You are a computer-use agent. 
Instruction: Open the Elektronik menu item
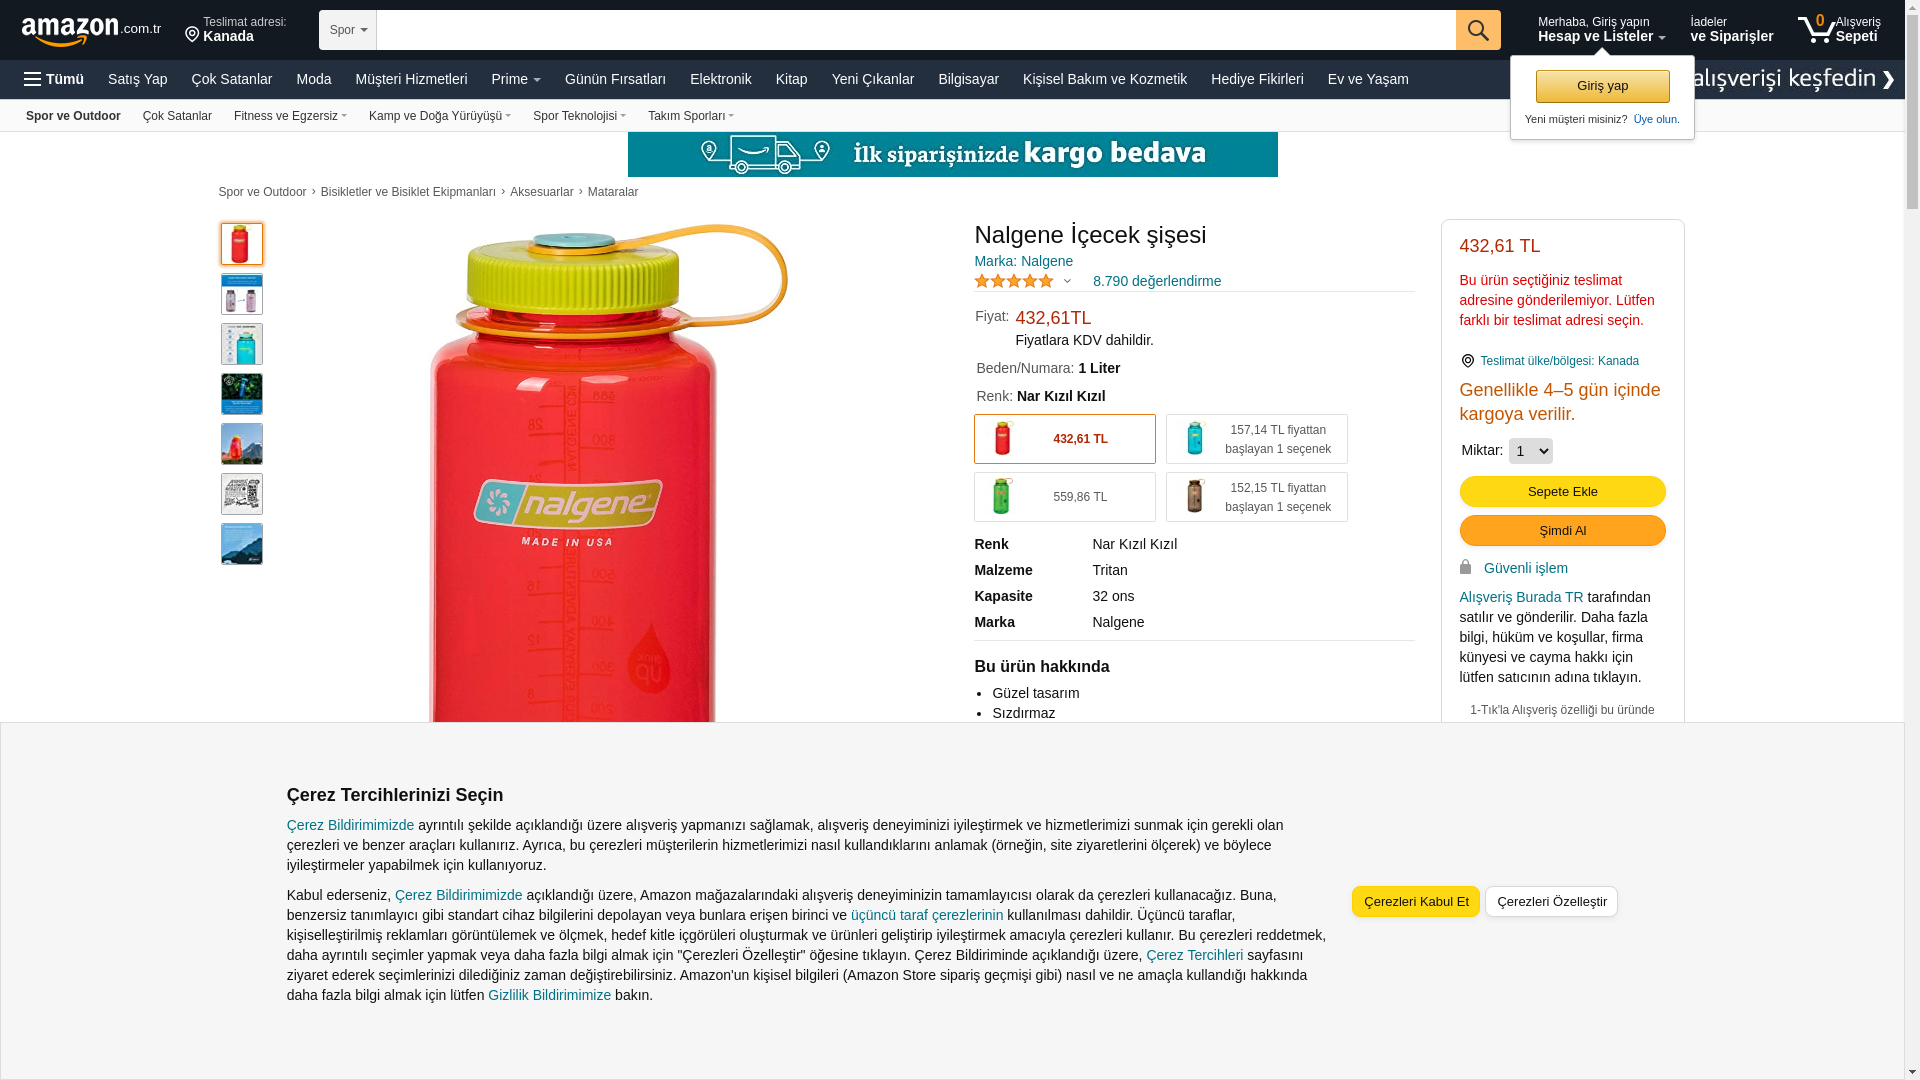(x=720, y=79)
